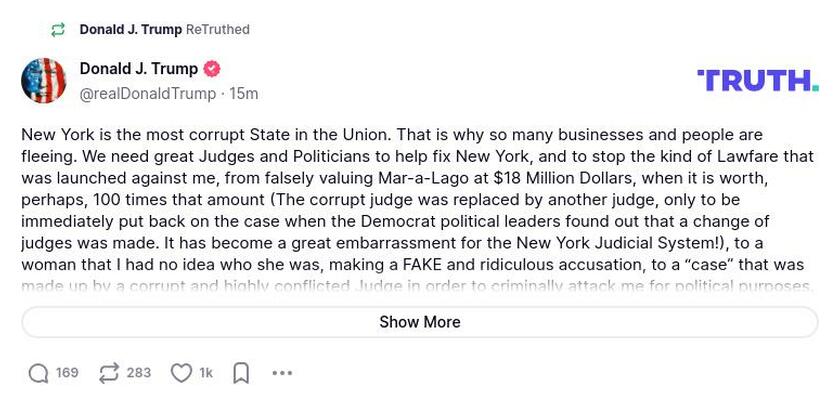Click the bold Donald J. Trump display name
Screen dimensions: 840x406
coord(138,69)
